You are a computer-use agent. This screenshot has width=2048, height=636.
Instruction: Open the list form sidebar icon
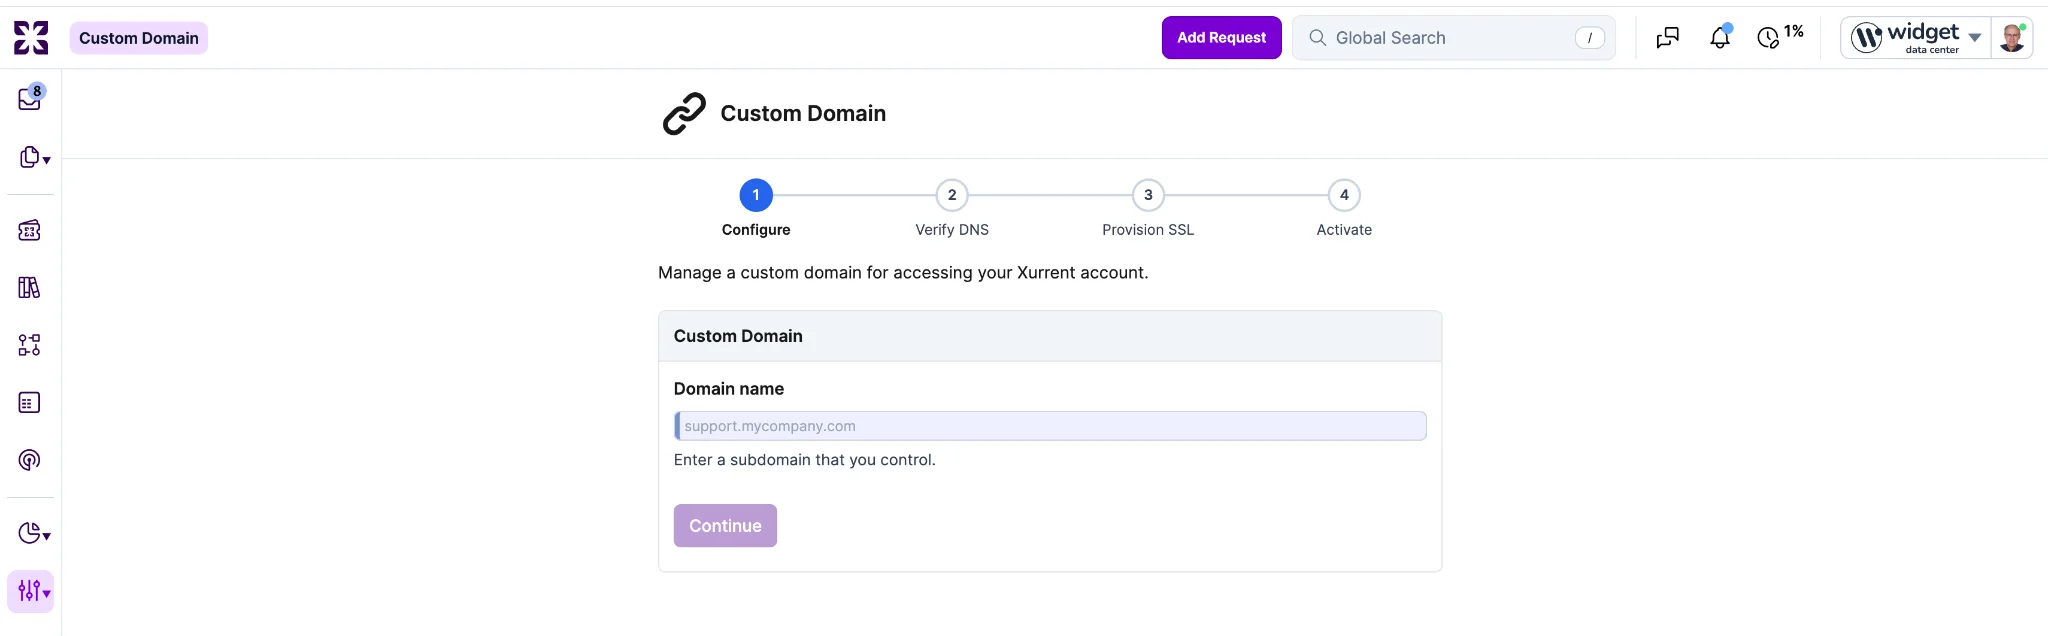pyautogui.click(x=30, y=403)
